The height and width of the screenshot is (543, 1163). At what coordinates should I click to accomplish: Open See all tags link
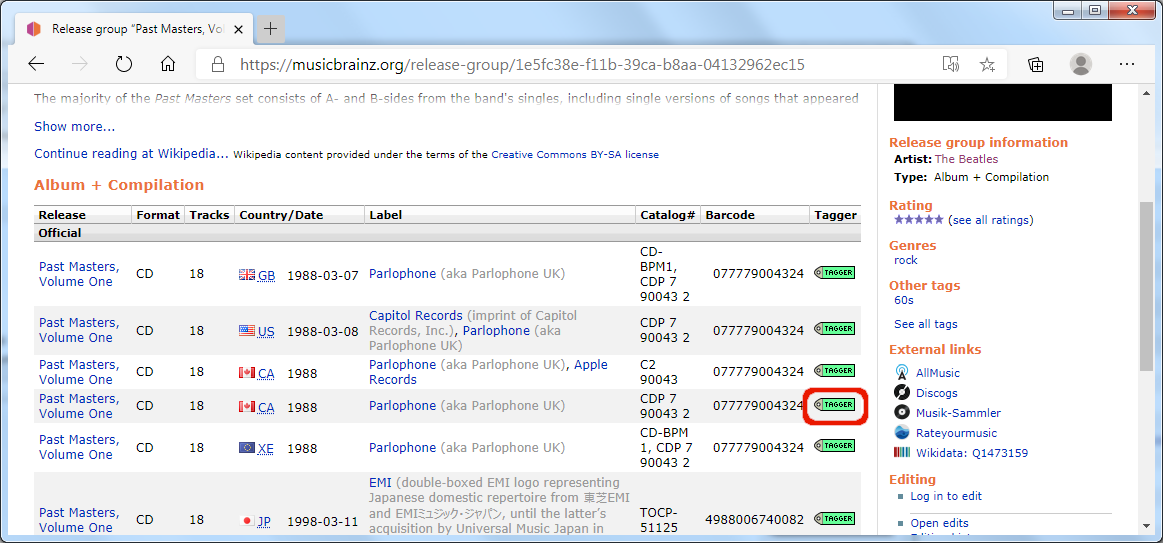(926, 323)
